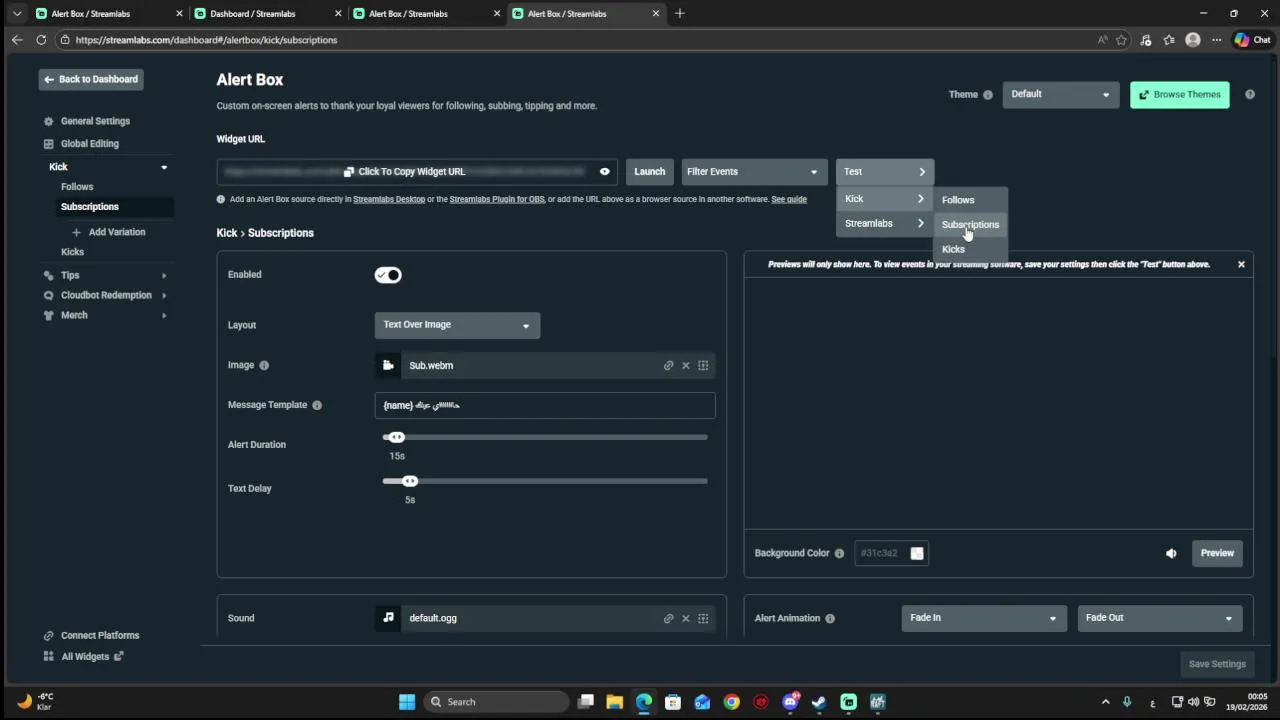This screenshot has width=1280, height=720.
Task: Mute the preview sound
Action: click(x=1171, y=553)
